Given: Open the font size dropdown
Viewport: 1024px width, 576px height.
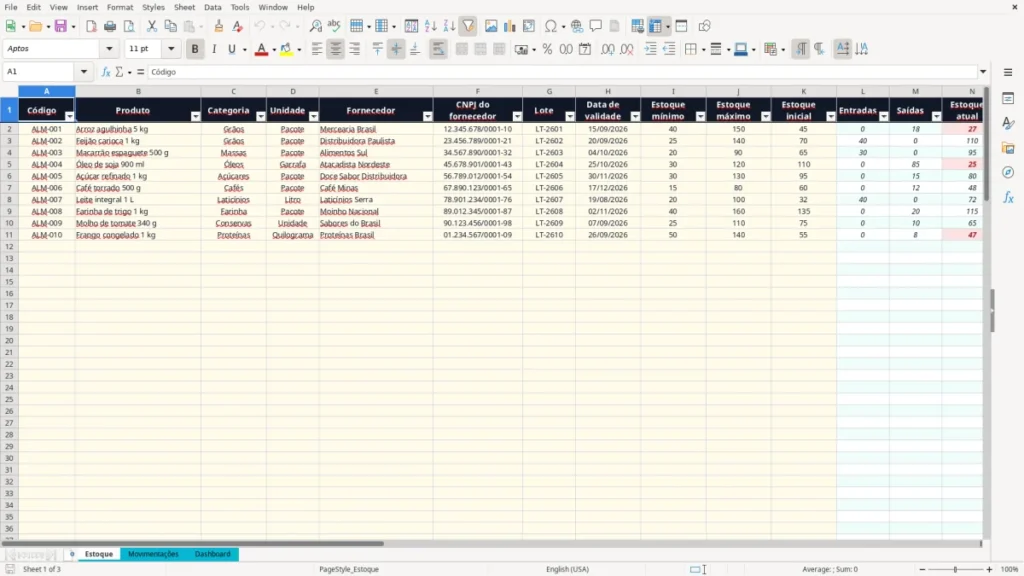Looking at the screenshot, I should [171, 49].
